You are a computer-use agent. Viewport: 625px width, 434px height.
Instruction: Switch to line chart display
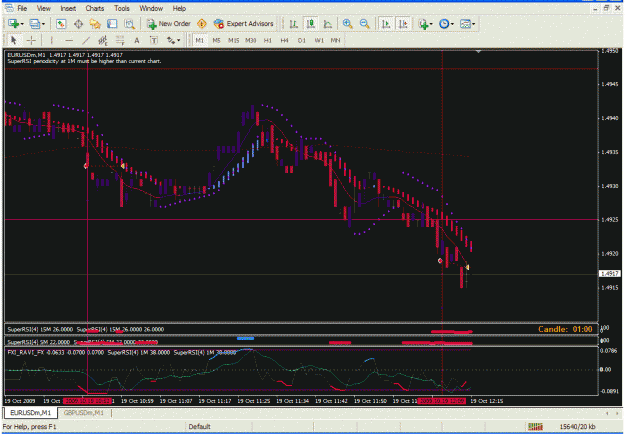pyautogui.click(x=328, y=24)
